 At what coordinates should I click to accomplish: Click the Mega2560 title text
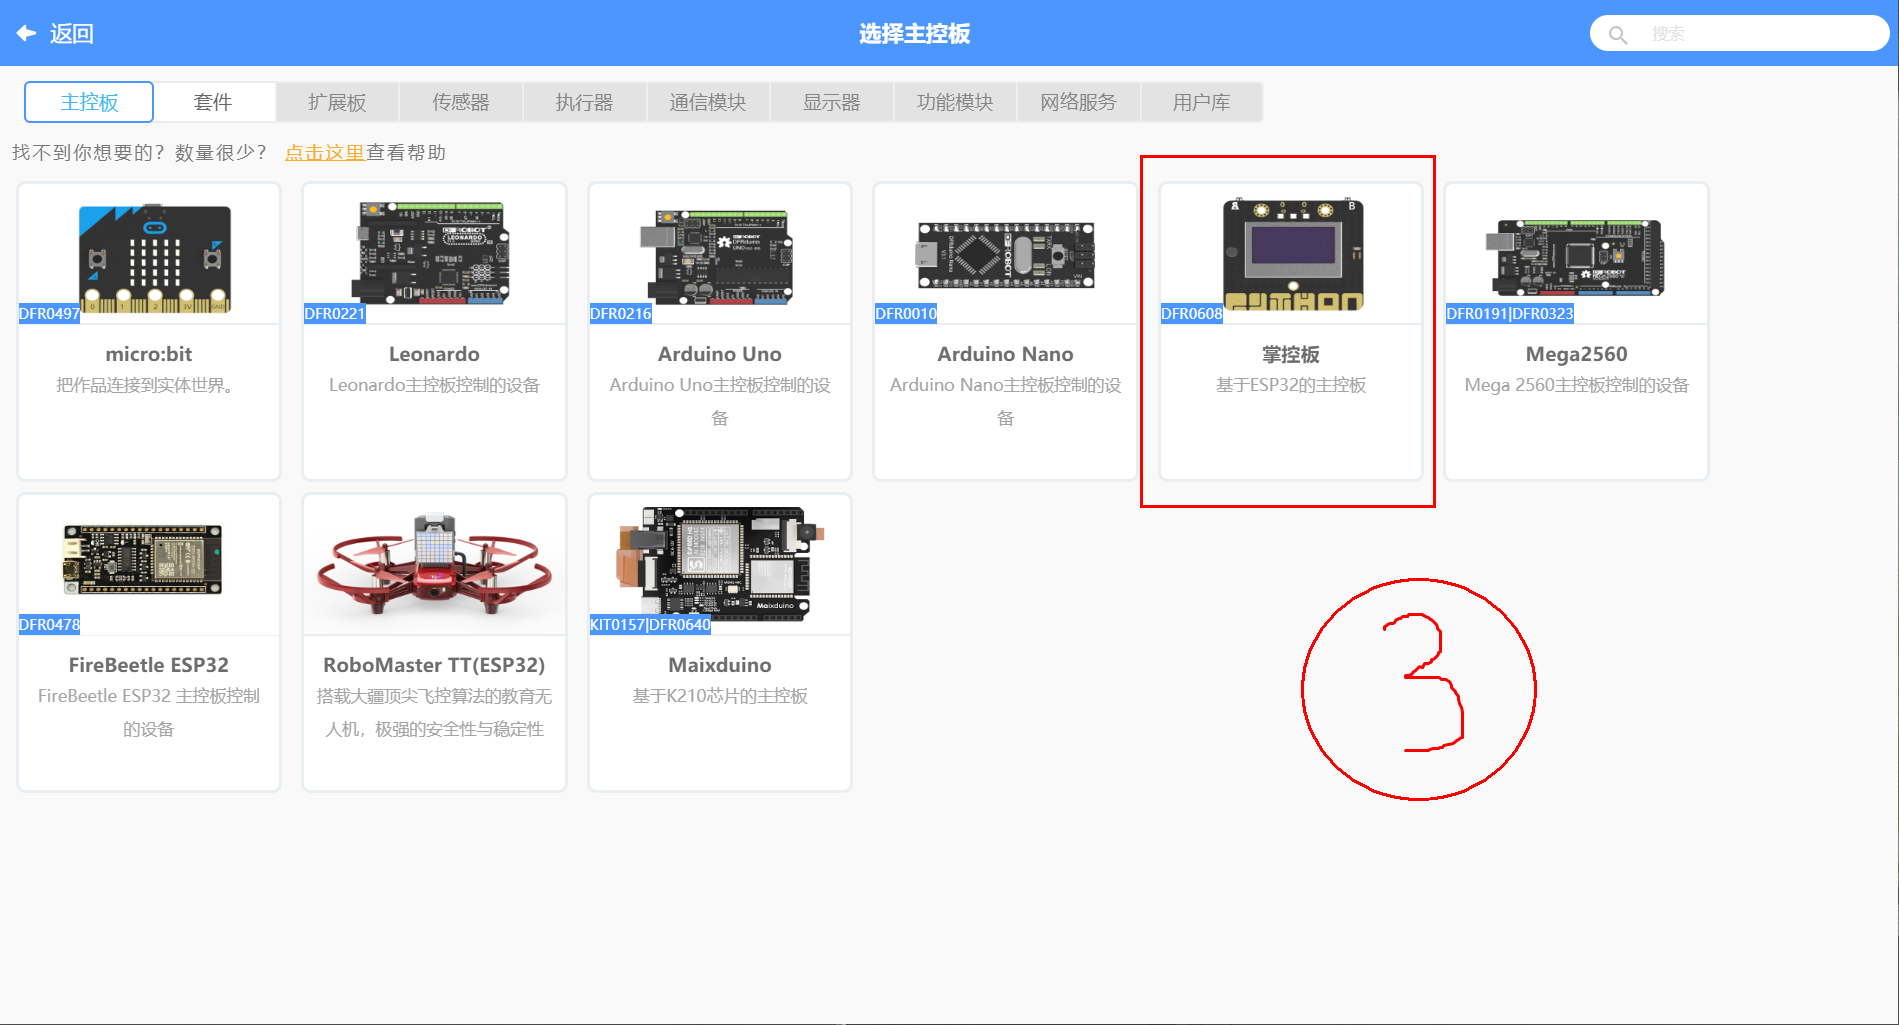pos(1577,354)
